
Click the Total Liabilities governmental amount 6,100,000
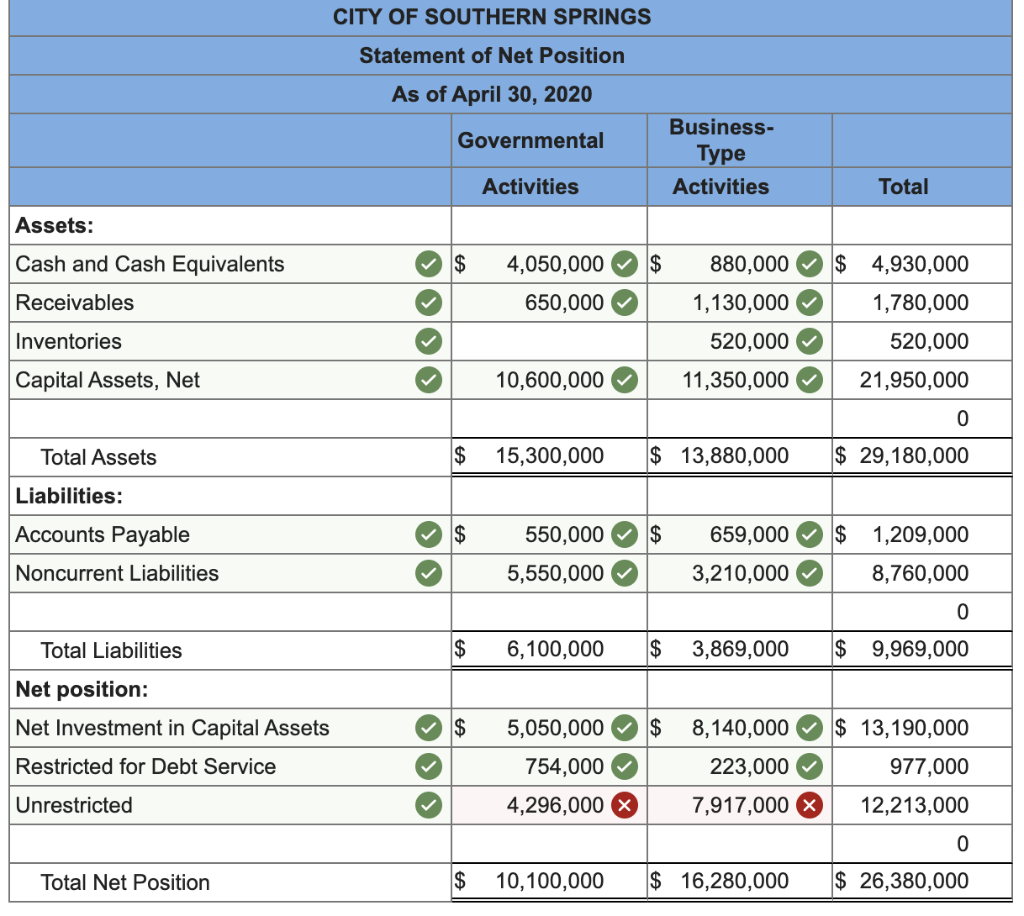[x=555, y=648]
